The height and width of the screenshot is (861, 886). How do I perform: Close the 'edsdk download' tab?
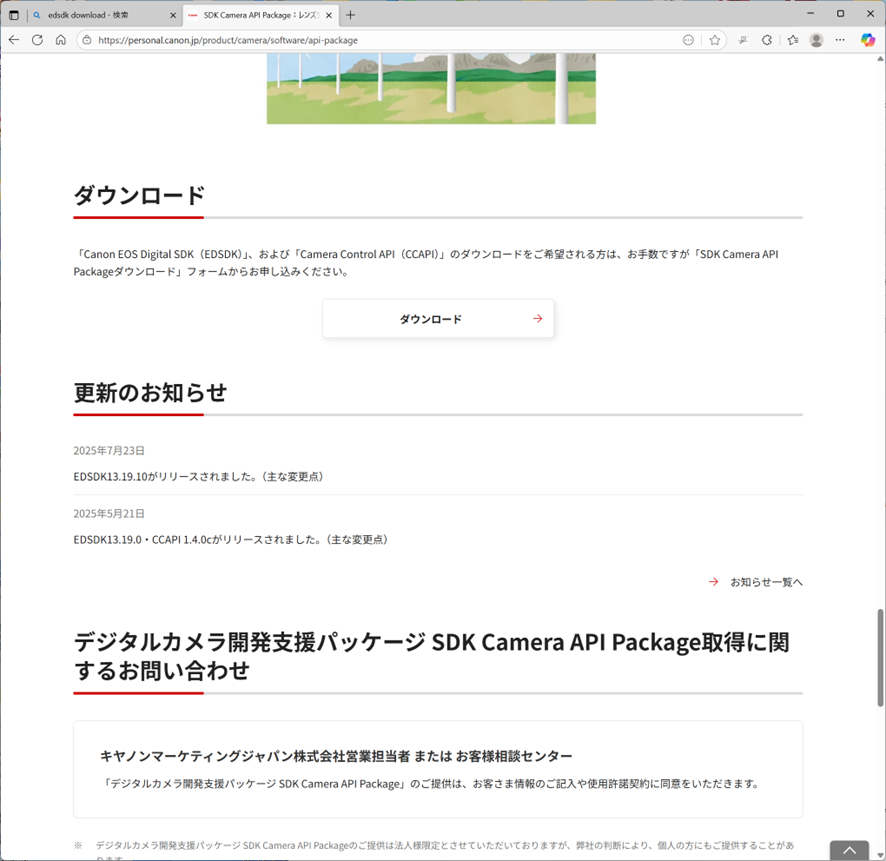tap(172, 15)
